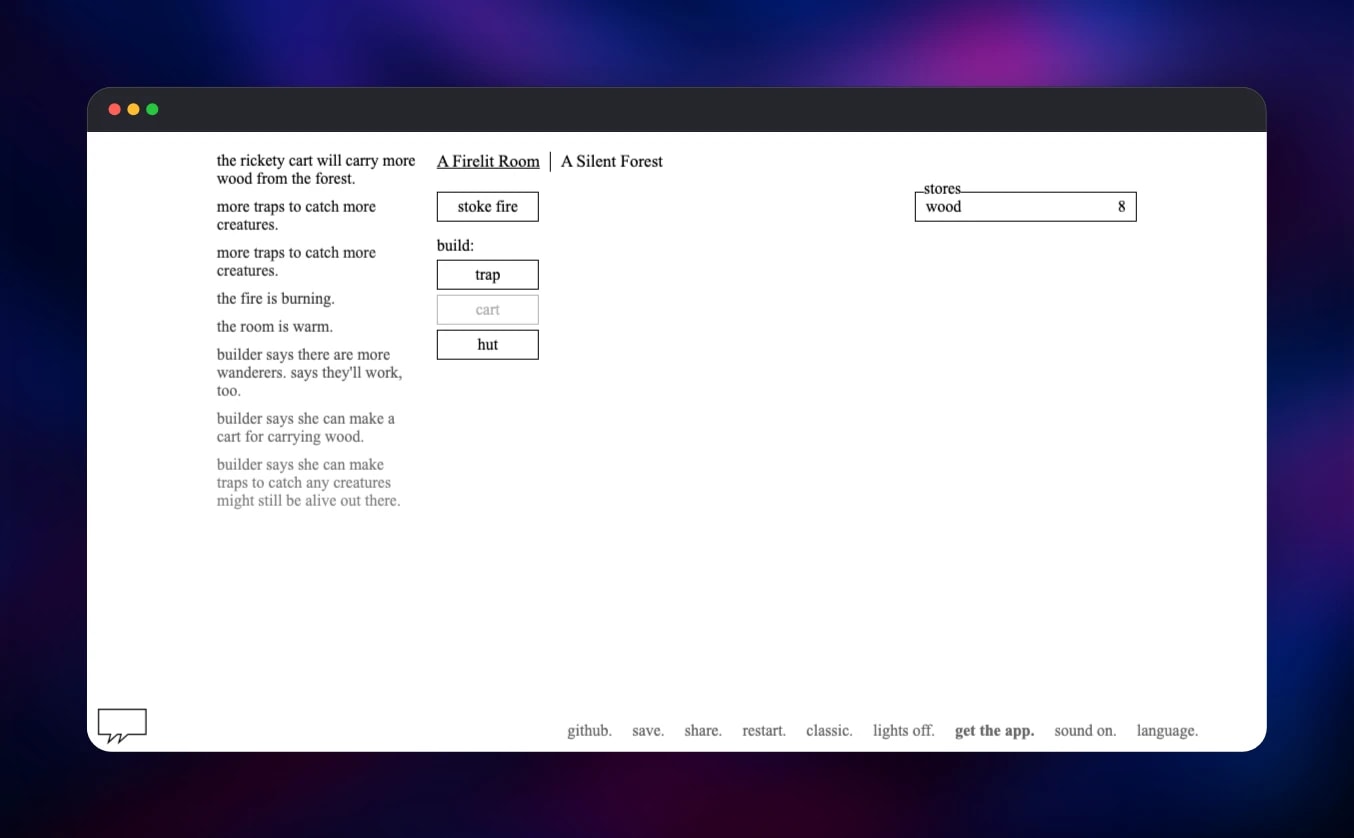Build a trap
Screen dimensions: 1354x838
488,275
